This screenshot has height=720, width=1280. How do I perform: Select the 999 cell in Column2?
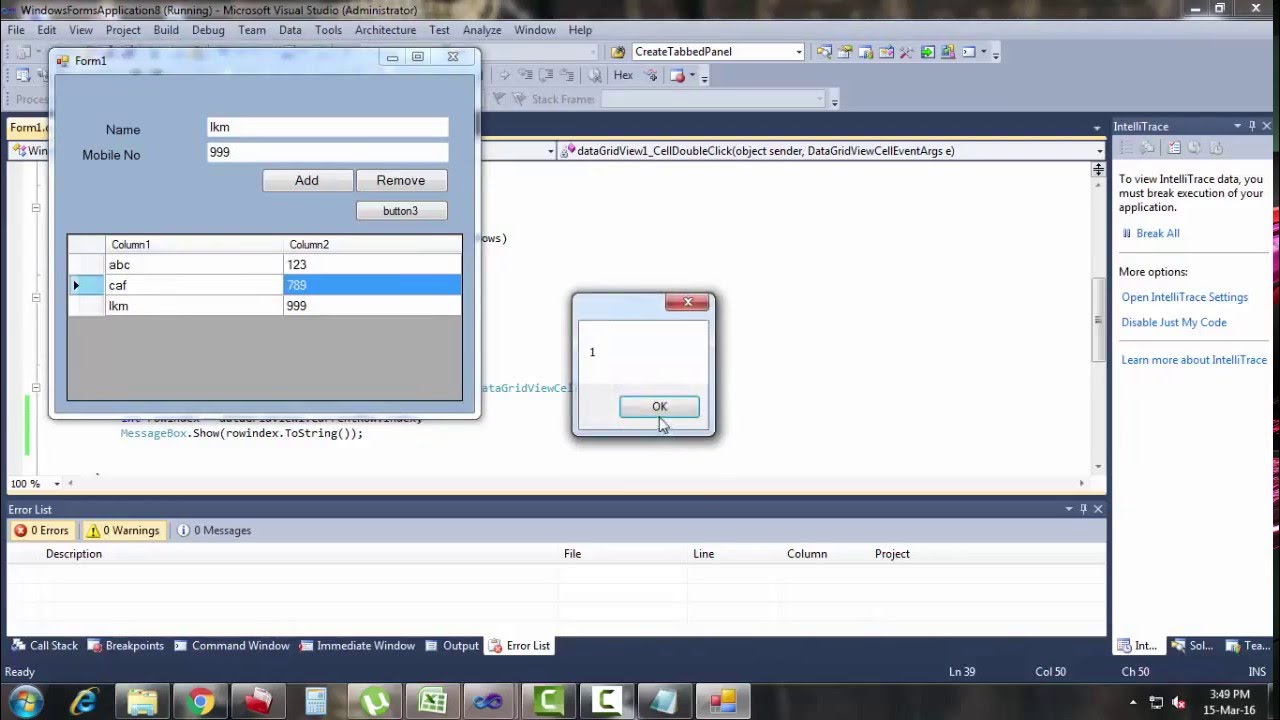(x=372, y=306)
